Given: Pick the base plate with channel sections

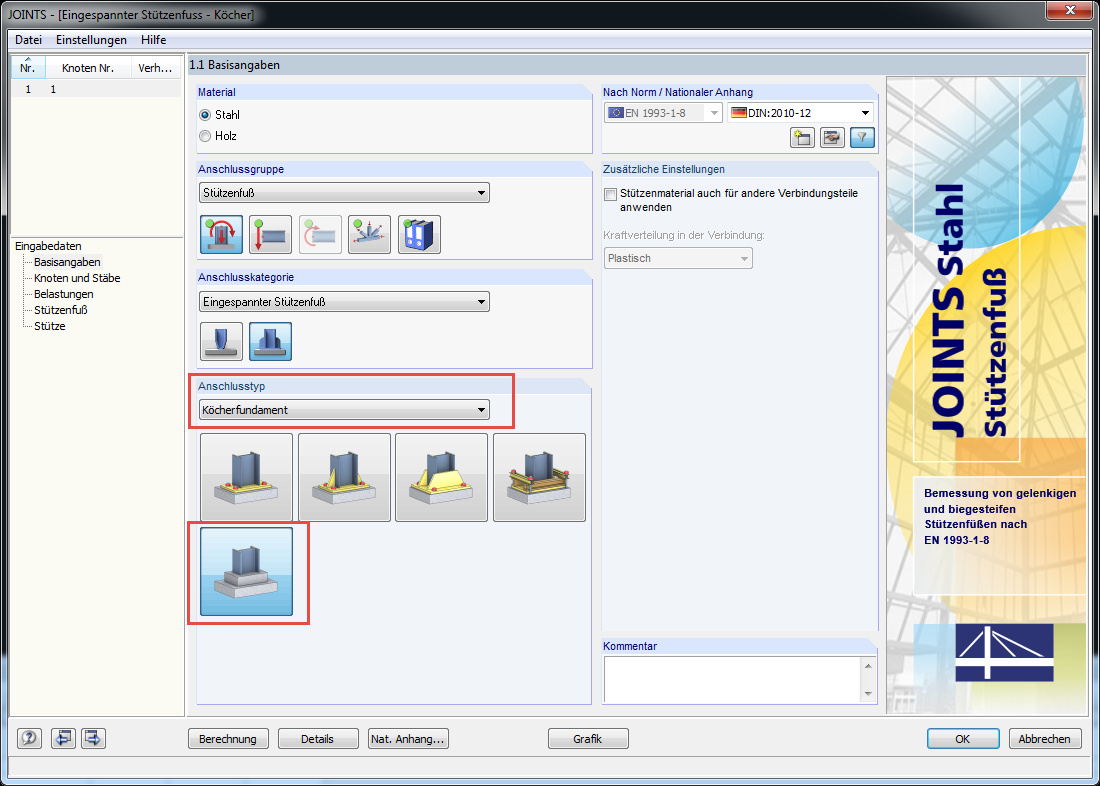Looking at the screenshot, I should point(539,477).
